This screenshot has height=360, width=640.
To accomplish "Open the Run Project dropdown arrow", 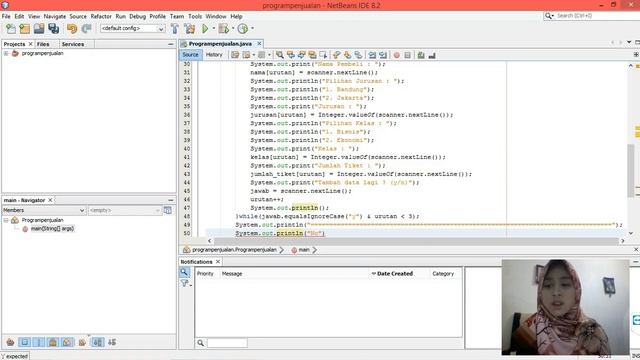I will (x=213, y=28).
